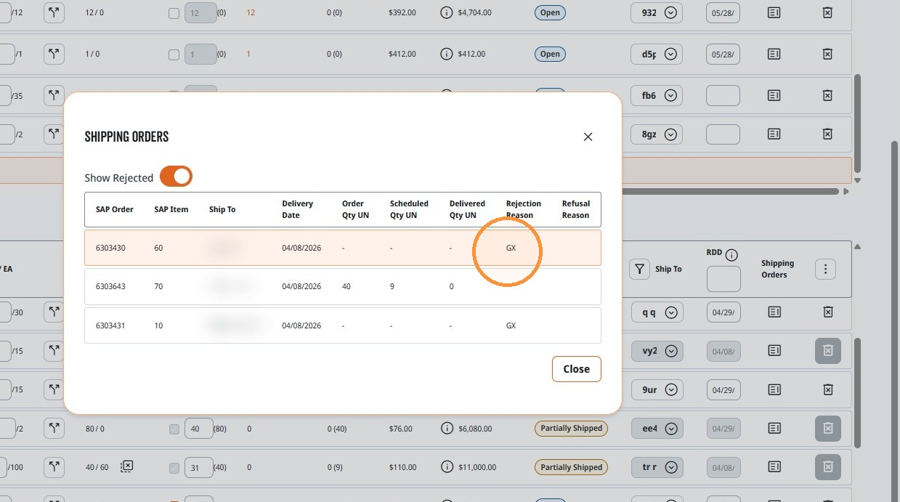Toggle off the Show Rejected switch
The height and width of the screenshot is (502, 900).
point(176,177)
